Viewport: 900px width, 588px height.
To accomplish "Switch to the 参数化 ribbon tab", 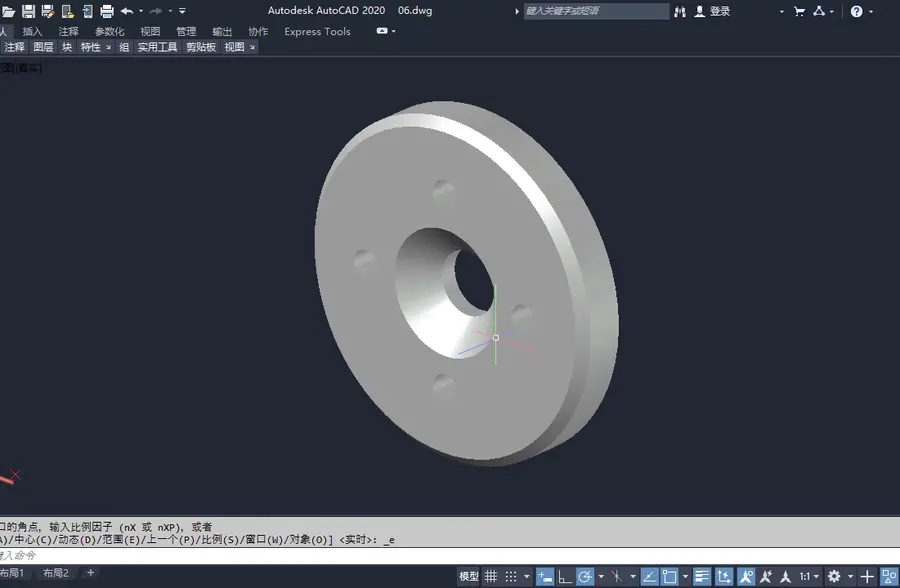I will point(109,32).
